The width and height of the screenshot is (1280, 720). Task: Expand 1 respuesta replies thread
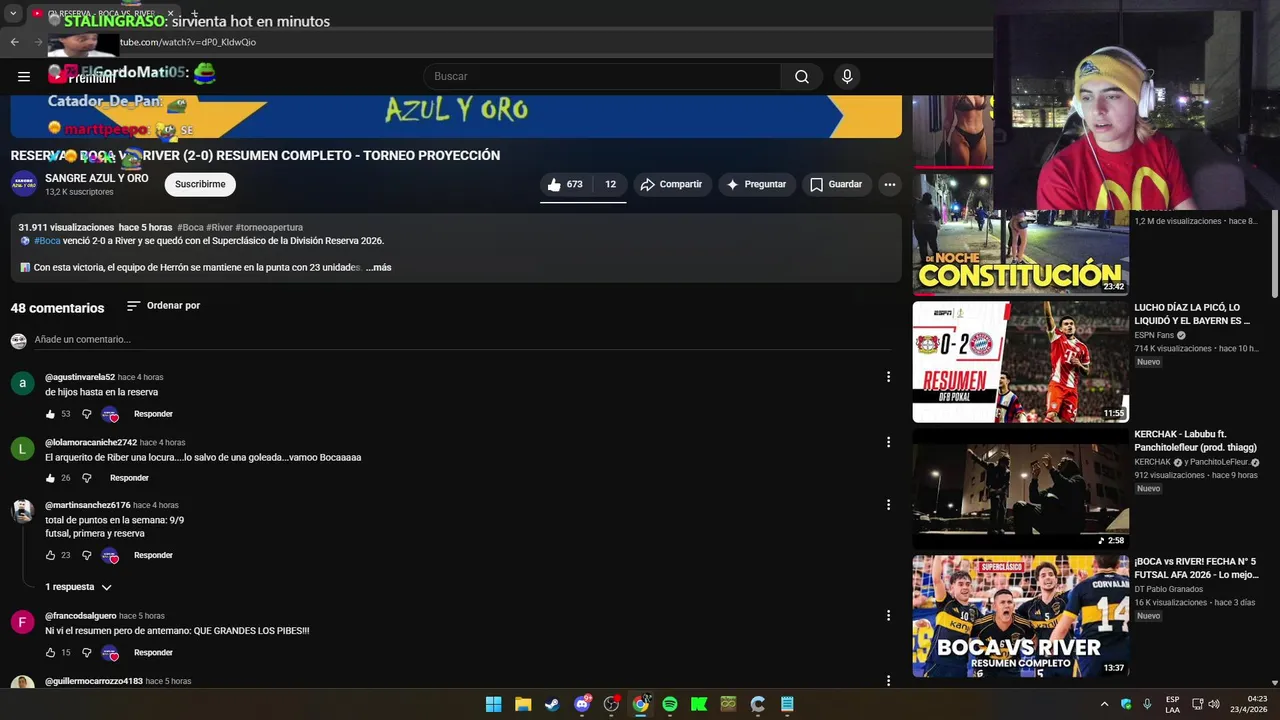(x=78, y=587)
